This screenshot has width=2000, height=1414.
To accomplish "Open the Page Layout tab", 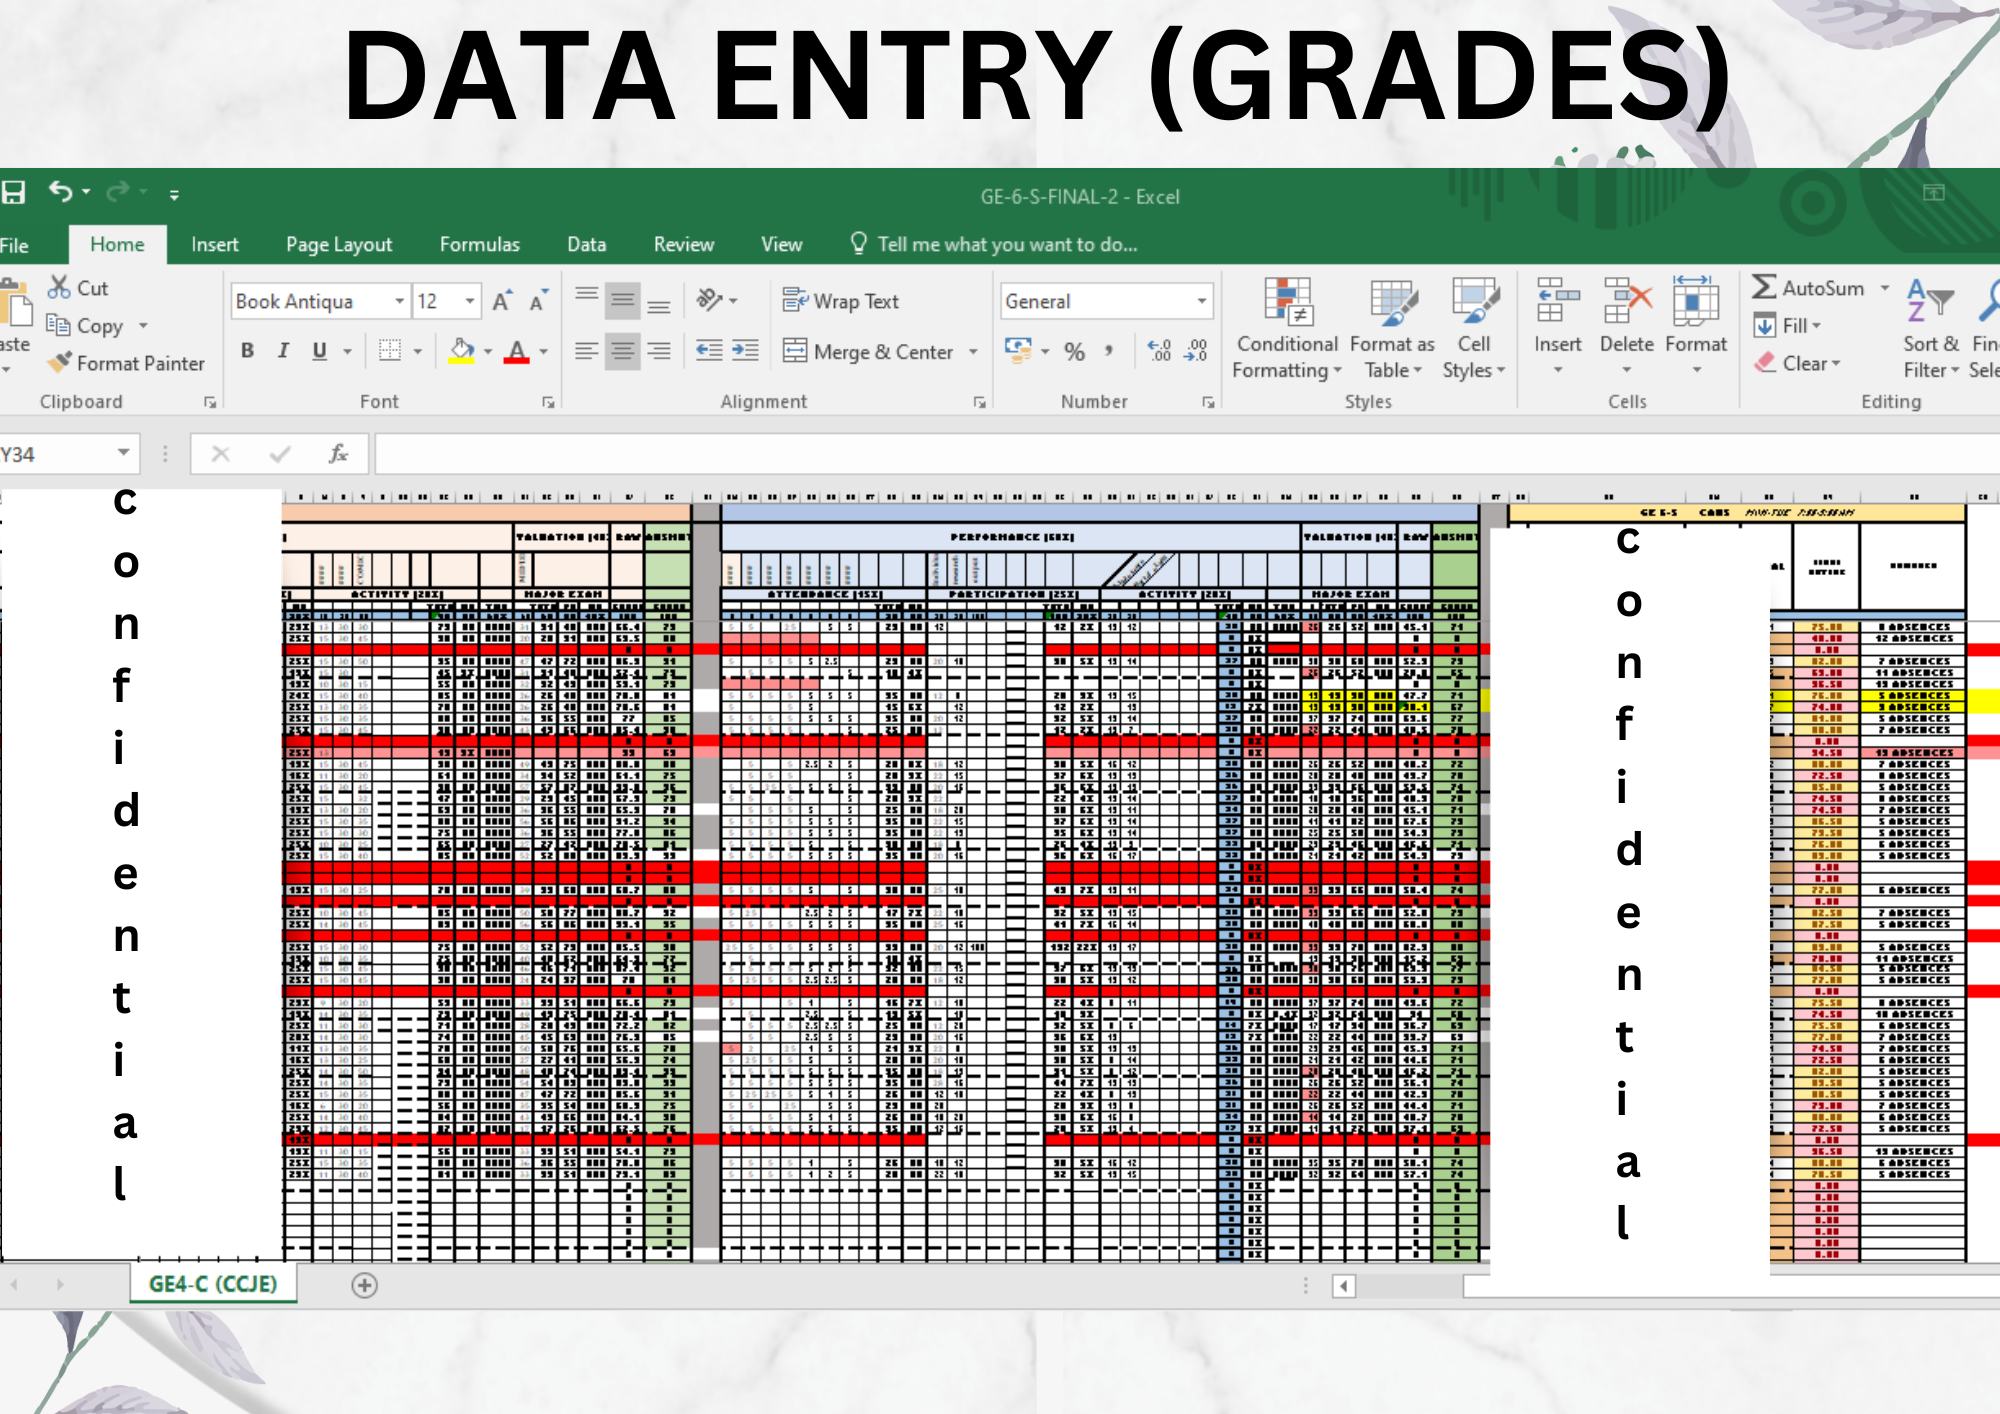I will (x=338, y=244).
